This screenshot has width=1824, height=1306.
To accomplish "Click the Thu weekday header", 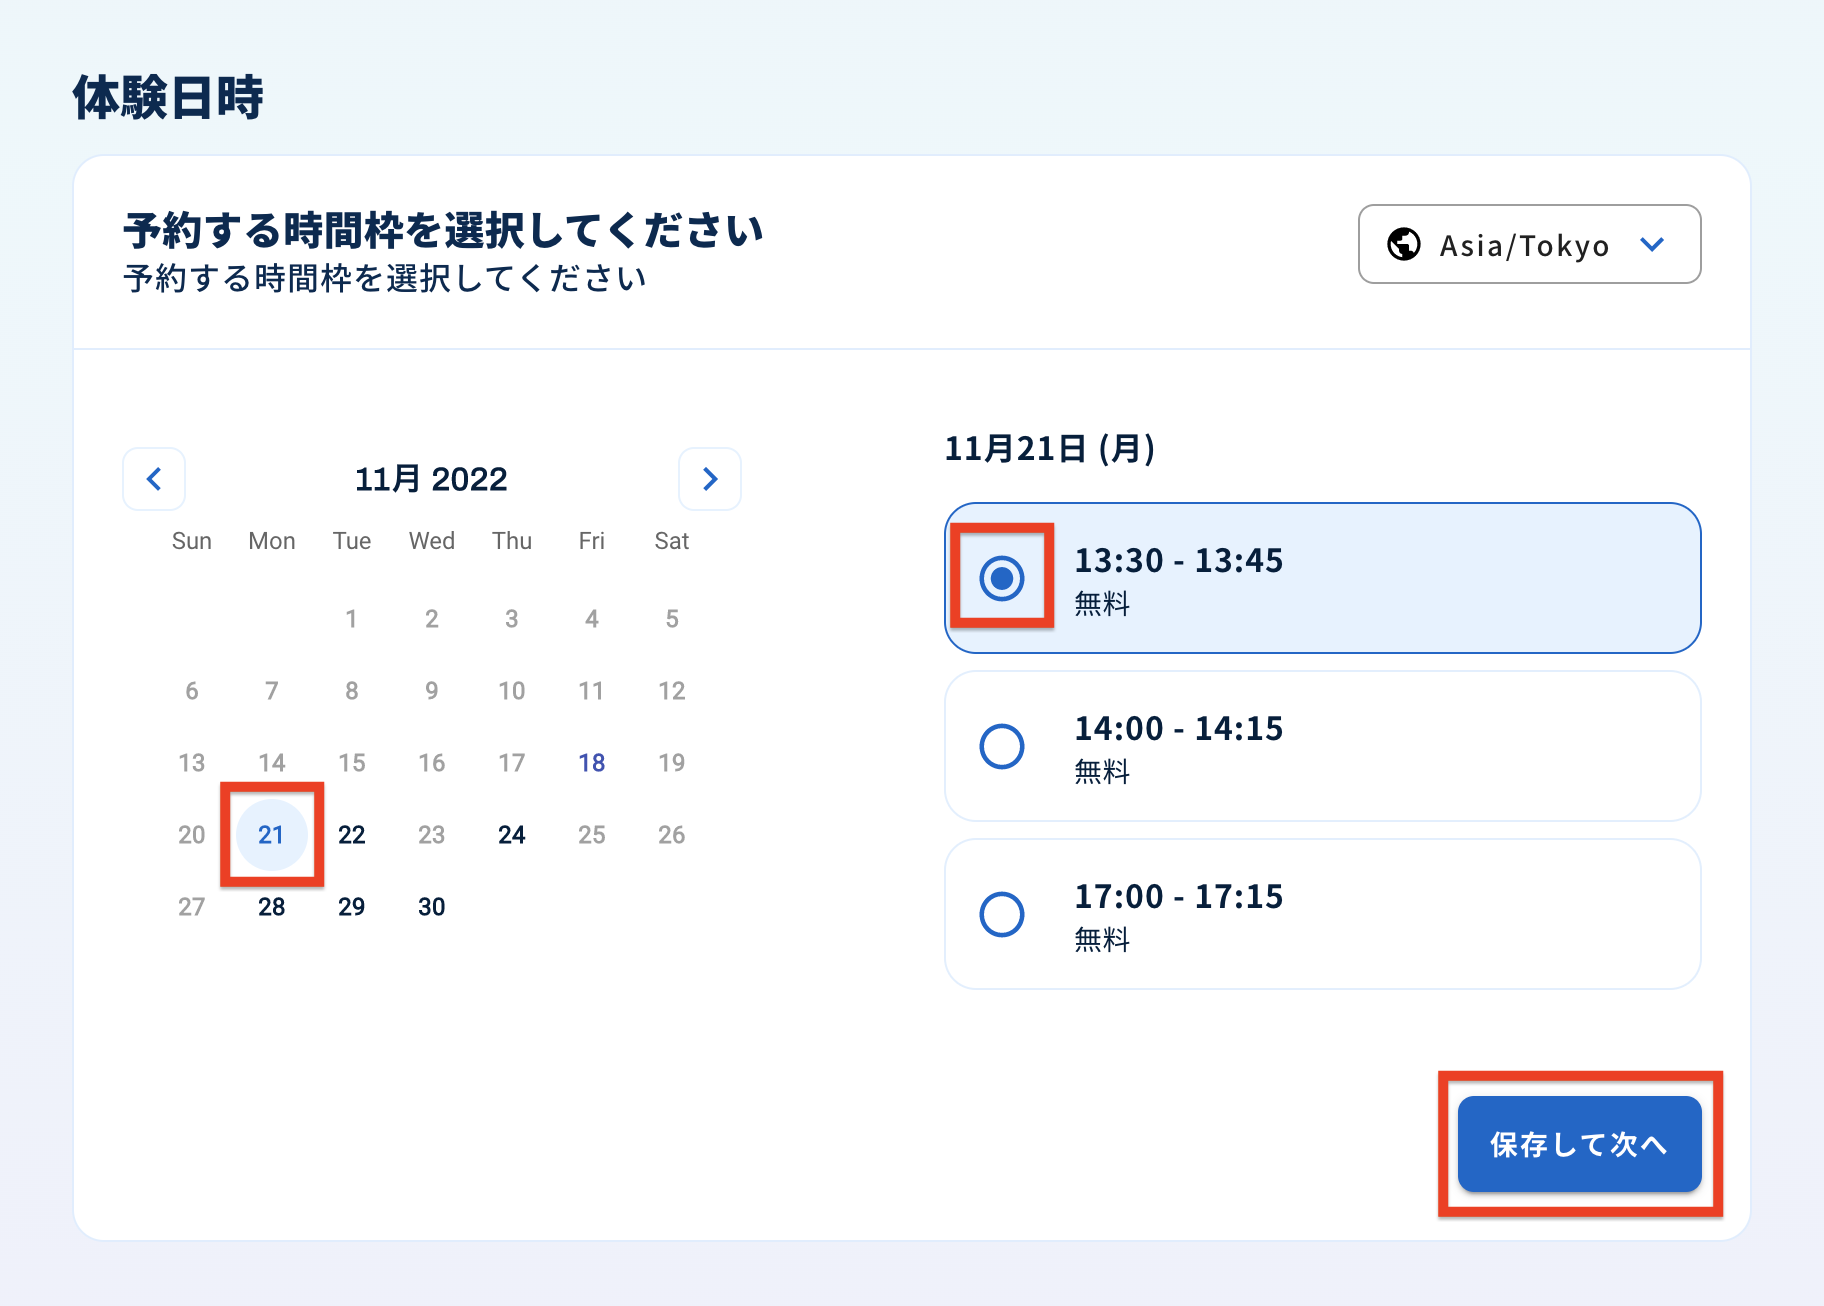I will (512, 541).
